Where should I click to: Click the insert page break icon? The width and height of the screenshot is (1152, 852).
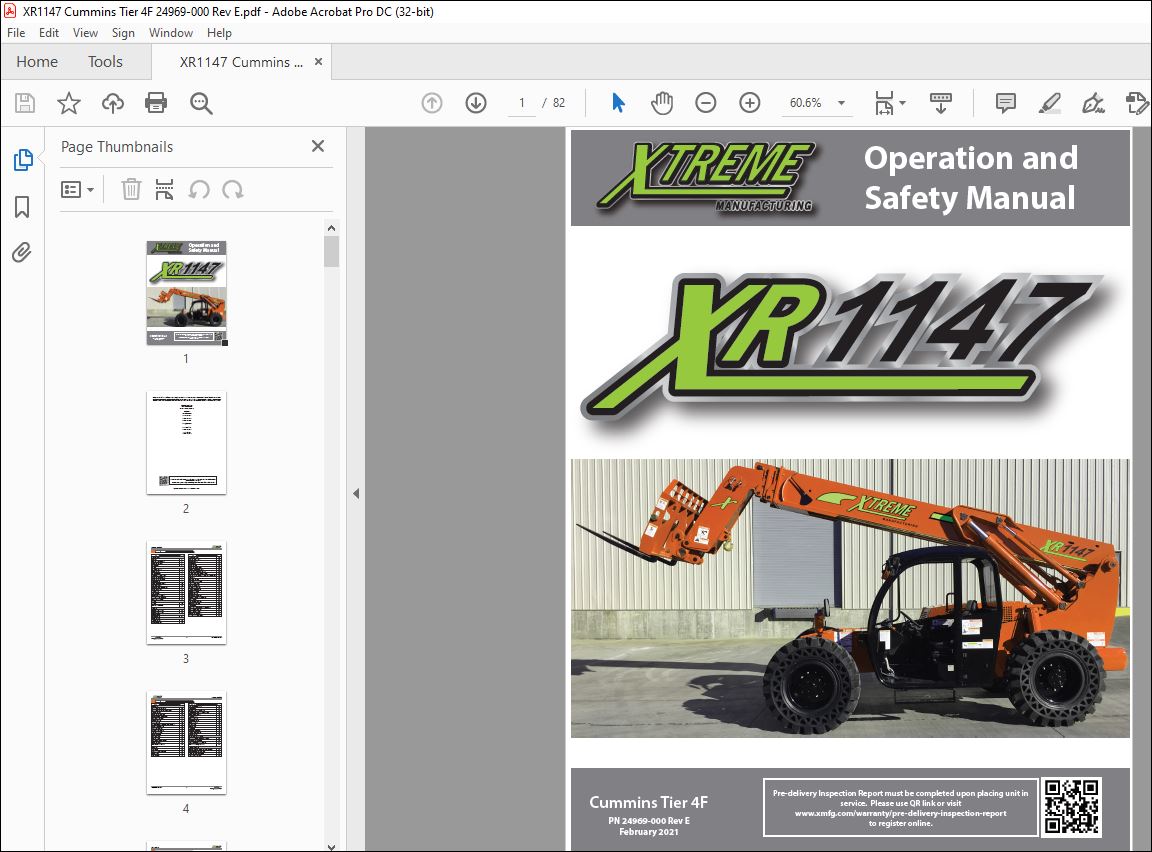point(165,189)
